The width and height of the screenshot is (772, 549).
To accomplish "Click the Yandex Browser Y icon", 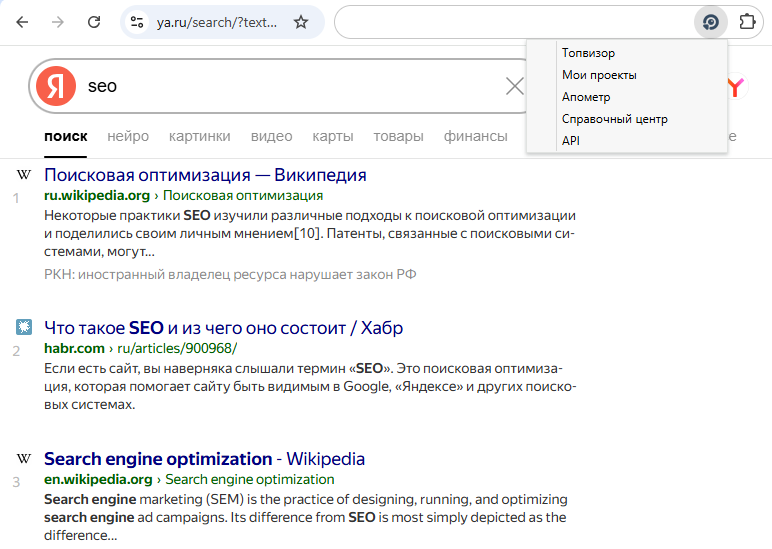I will [x=736, y=87].
